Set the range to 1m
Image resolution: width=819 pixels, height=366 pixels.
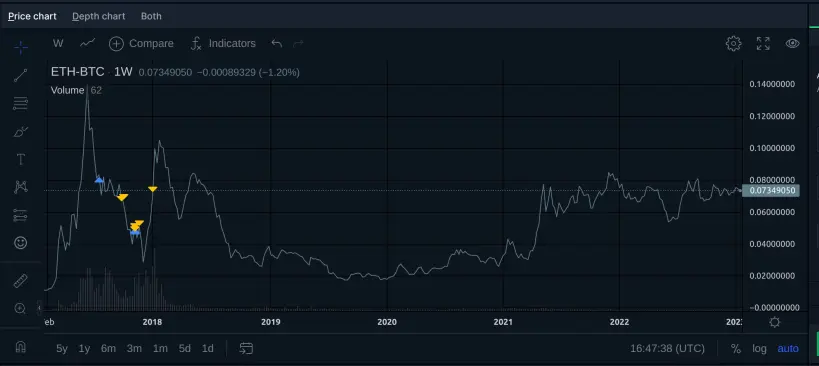tap(160, 349)
